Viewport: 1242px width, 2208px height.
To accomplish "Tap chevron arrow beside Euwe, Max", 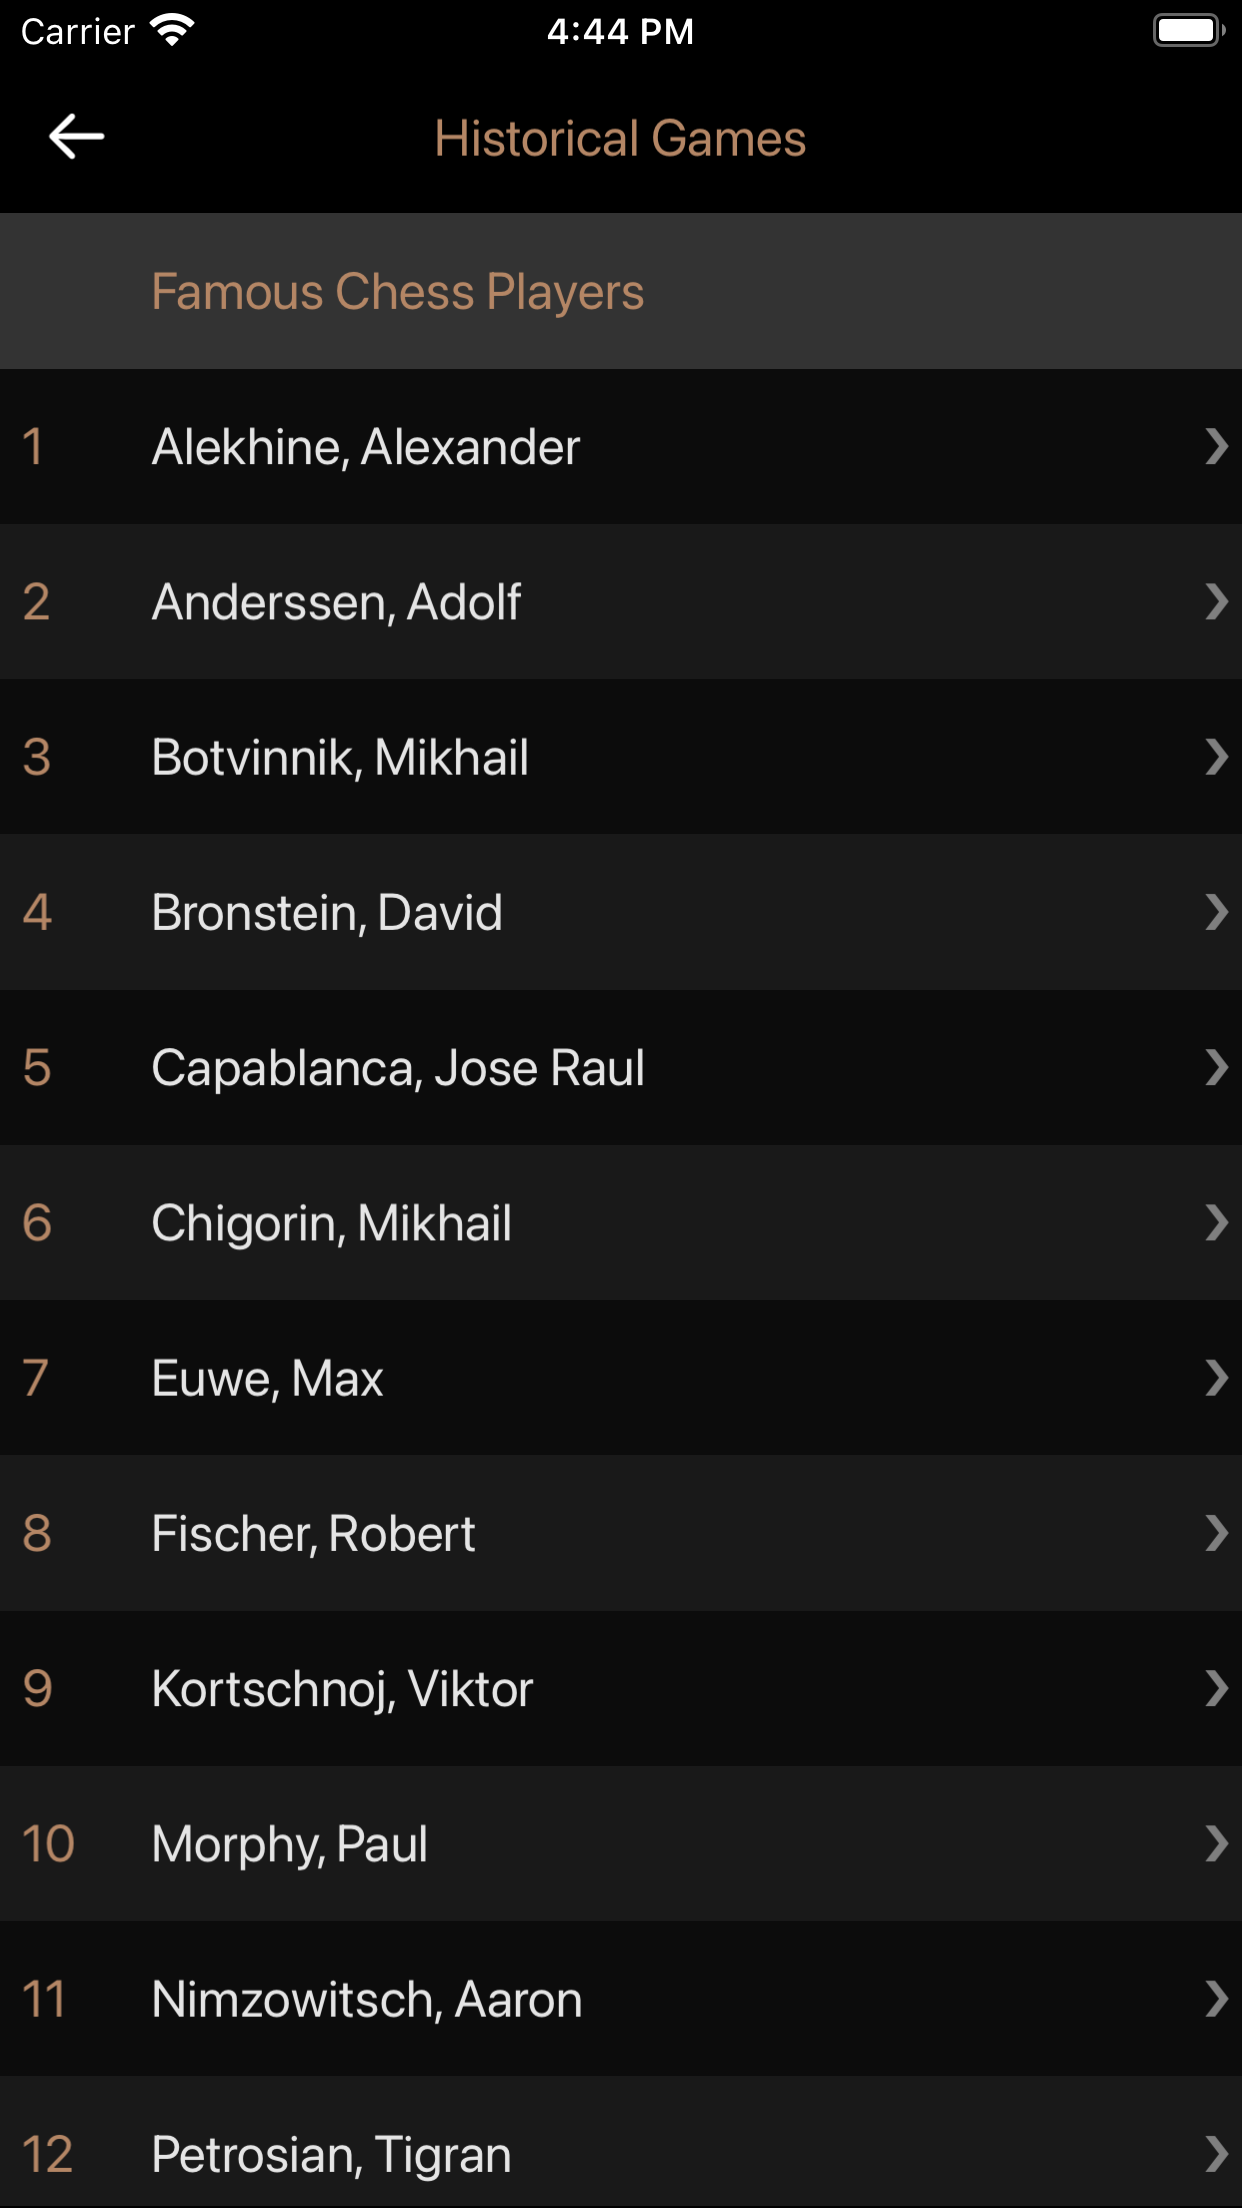I will pyautogui.click(x=1216, y=1378).
